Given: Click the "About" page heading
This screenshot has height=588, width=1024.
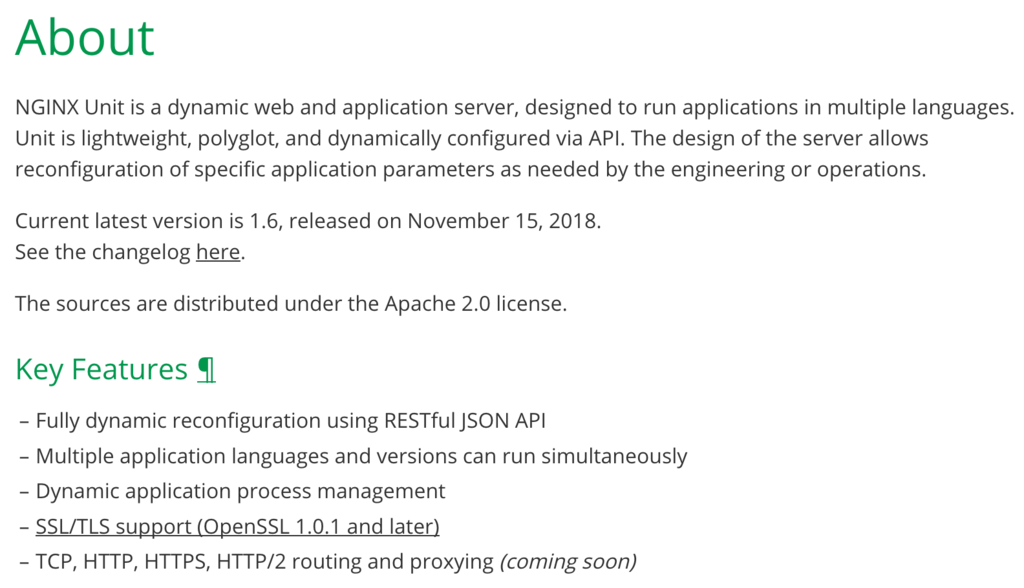Looking at the screenshot, I should [x=85, y=37].
